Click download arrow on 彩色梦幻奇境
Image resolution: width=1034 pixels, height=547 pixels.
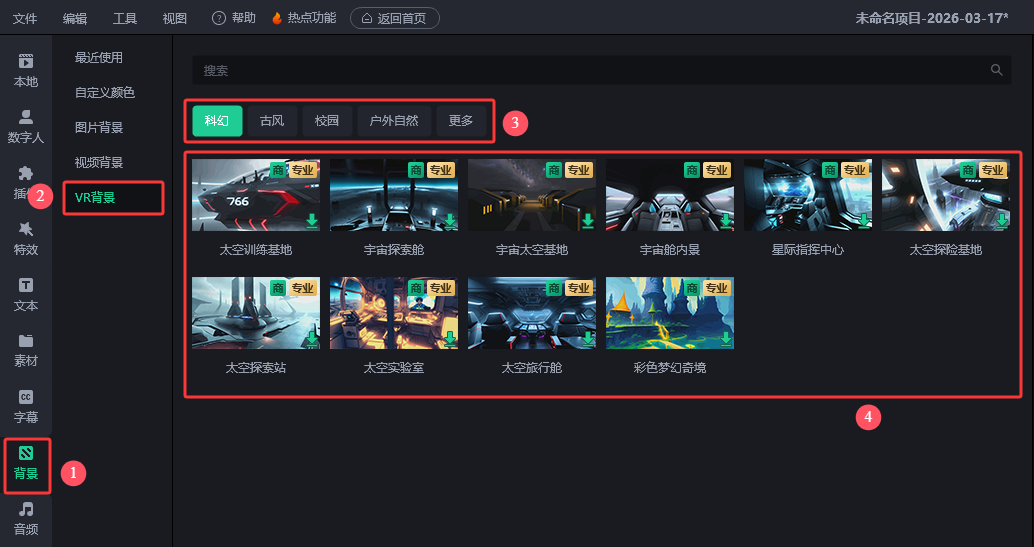coord(726,340)
